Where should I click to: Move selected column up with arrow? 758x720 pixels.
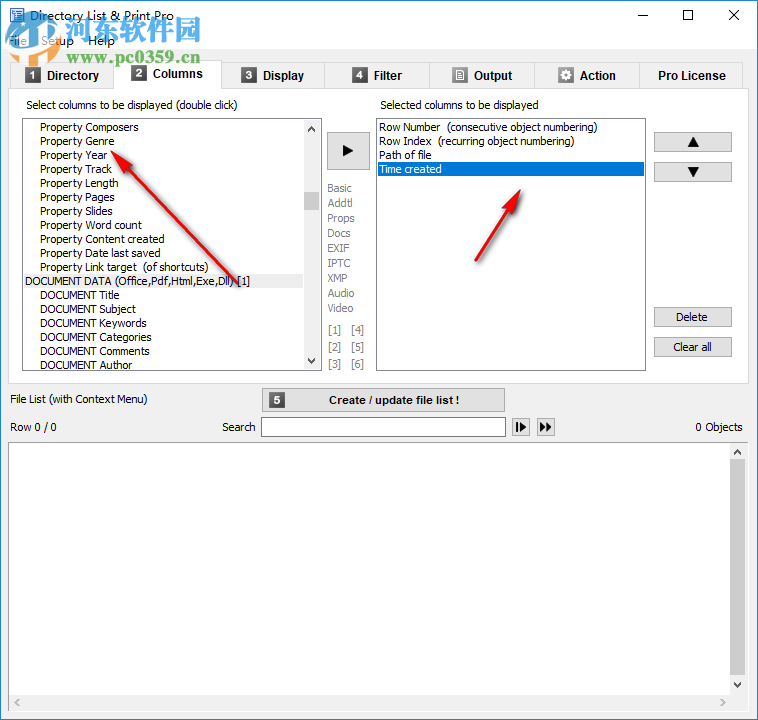coord(693,142)
